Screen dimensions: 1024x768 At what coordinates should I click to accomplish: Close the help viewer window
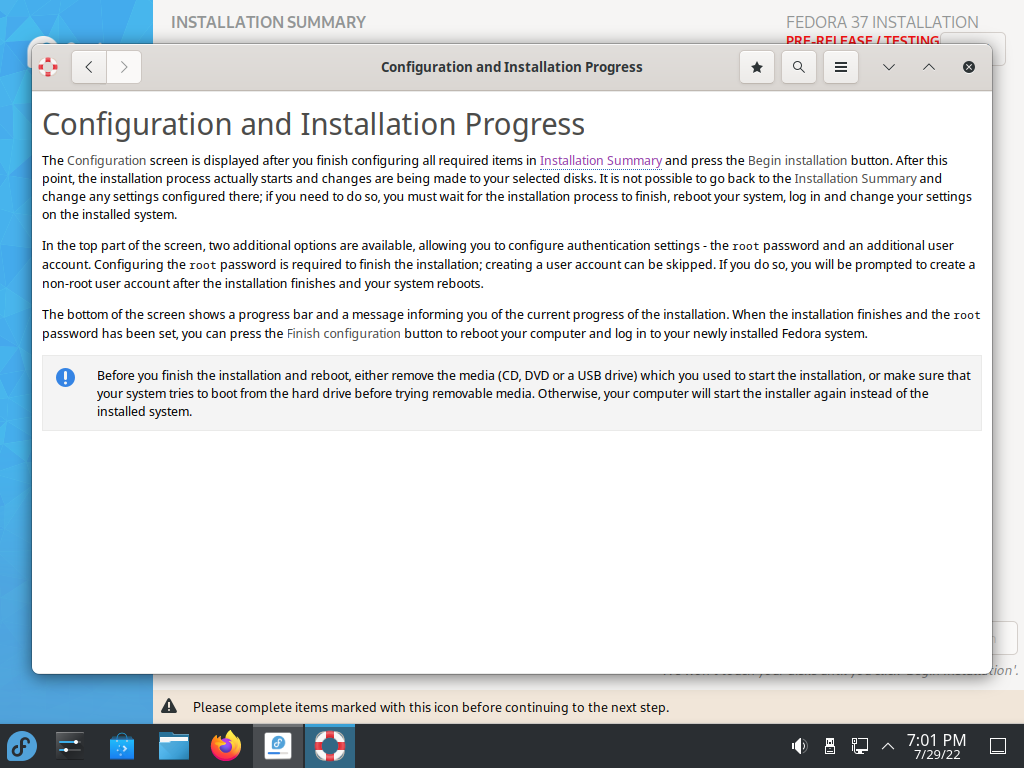point(969,67)
